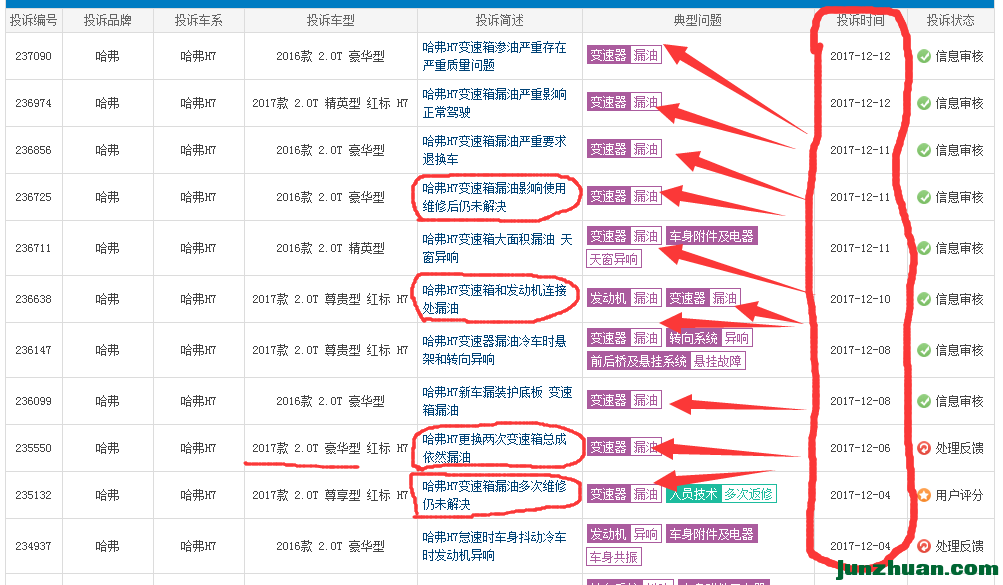The image size is (1003, 585).
Task: Click 车身附件及电器 天窗异响 tag in row 236711
Action: pyautogui.click(x=672, y=247)
